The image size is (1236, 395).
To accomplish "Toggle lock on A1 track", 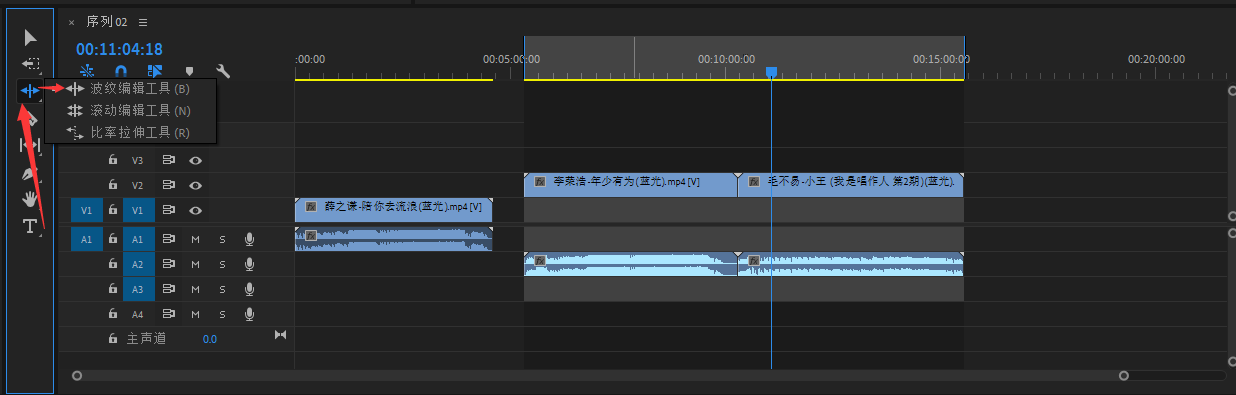I will click(x=113, y=239).
